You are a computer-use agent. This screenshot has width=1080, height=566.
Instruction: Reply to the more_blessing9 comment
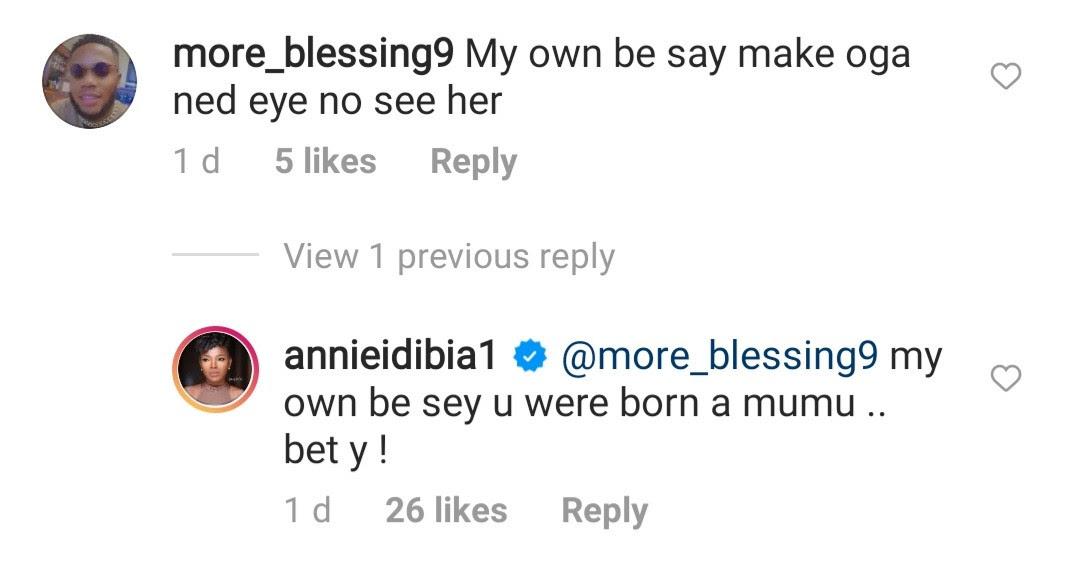[x=473, y=162]
